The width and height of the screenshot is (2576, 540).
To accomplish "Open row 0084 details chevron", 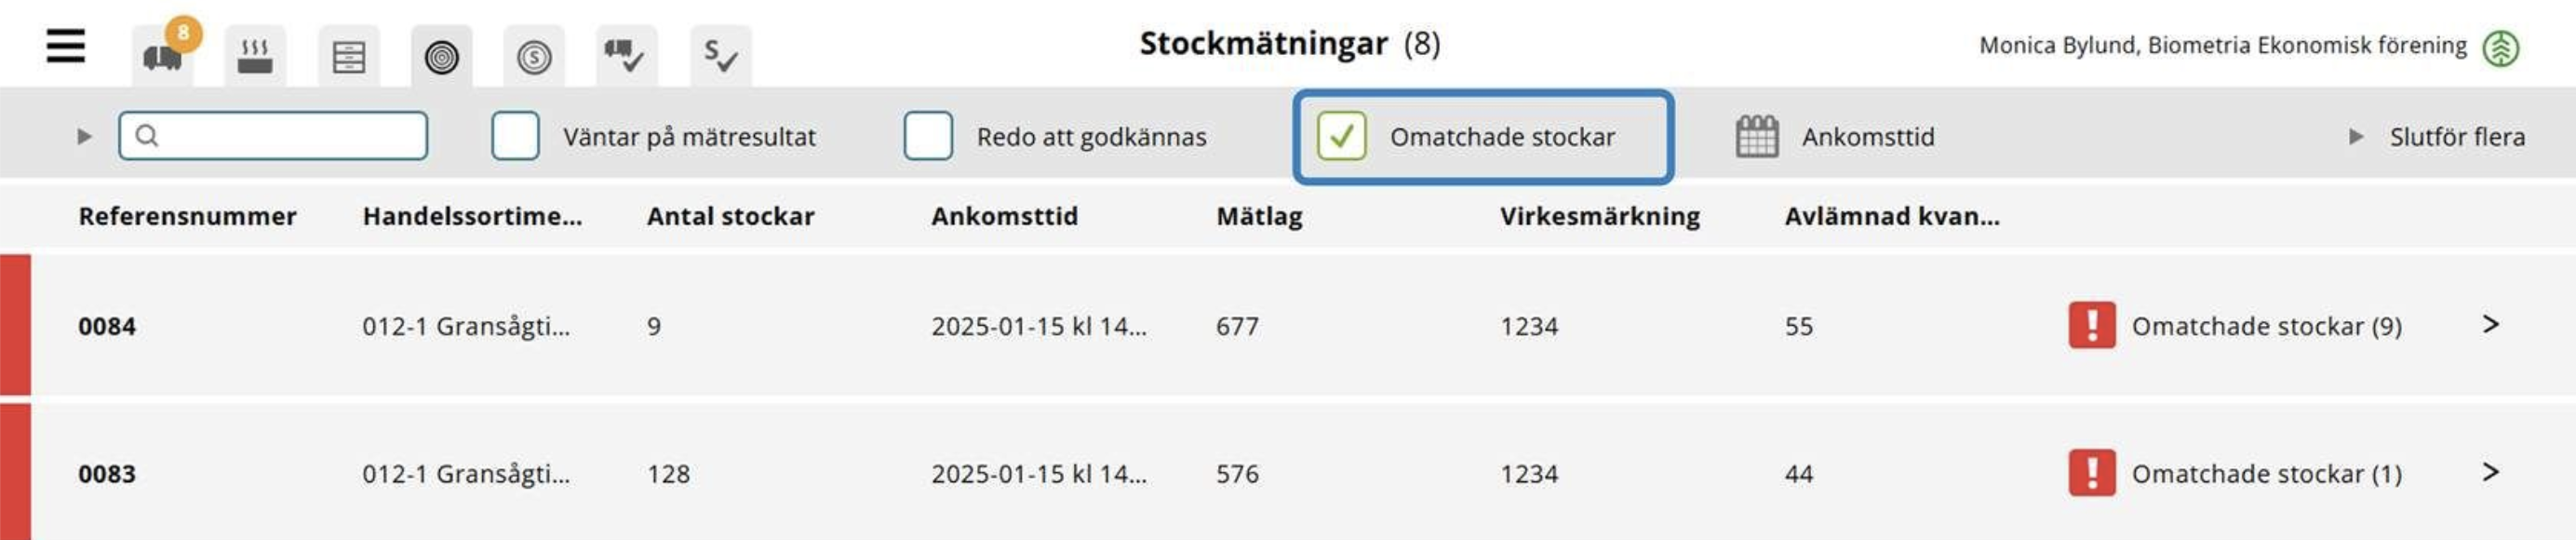I will point(2491,324).
